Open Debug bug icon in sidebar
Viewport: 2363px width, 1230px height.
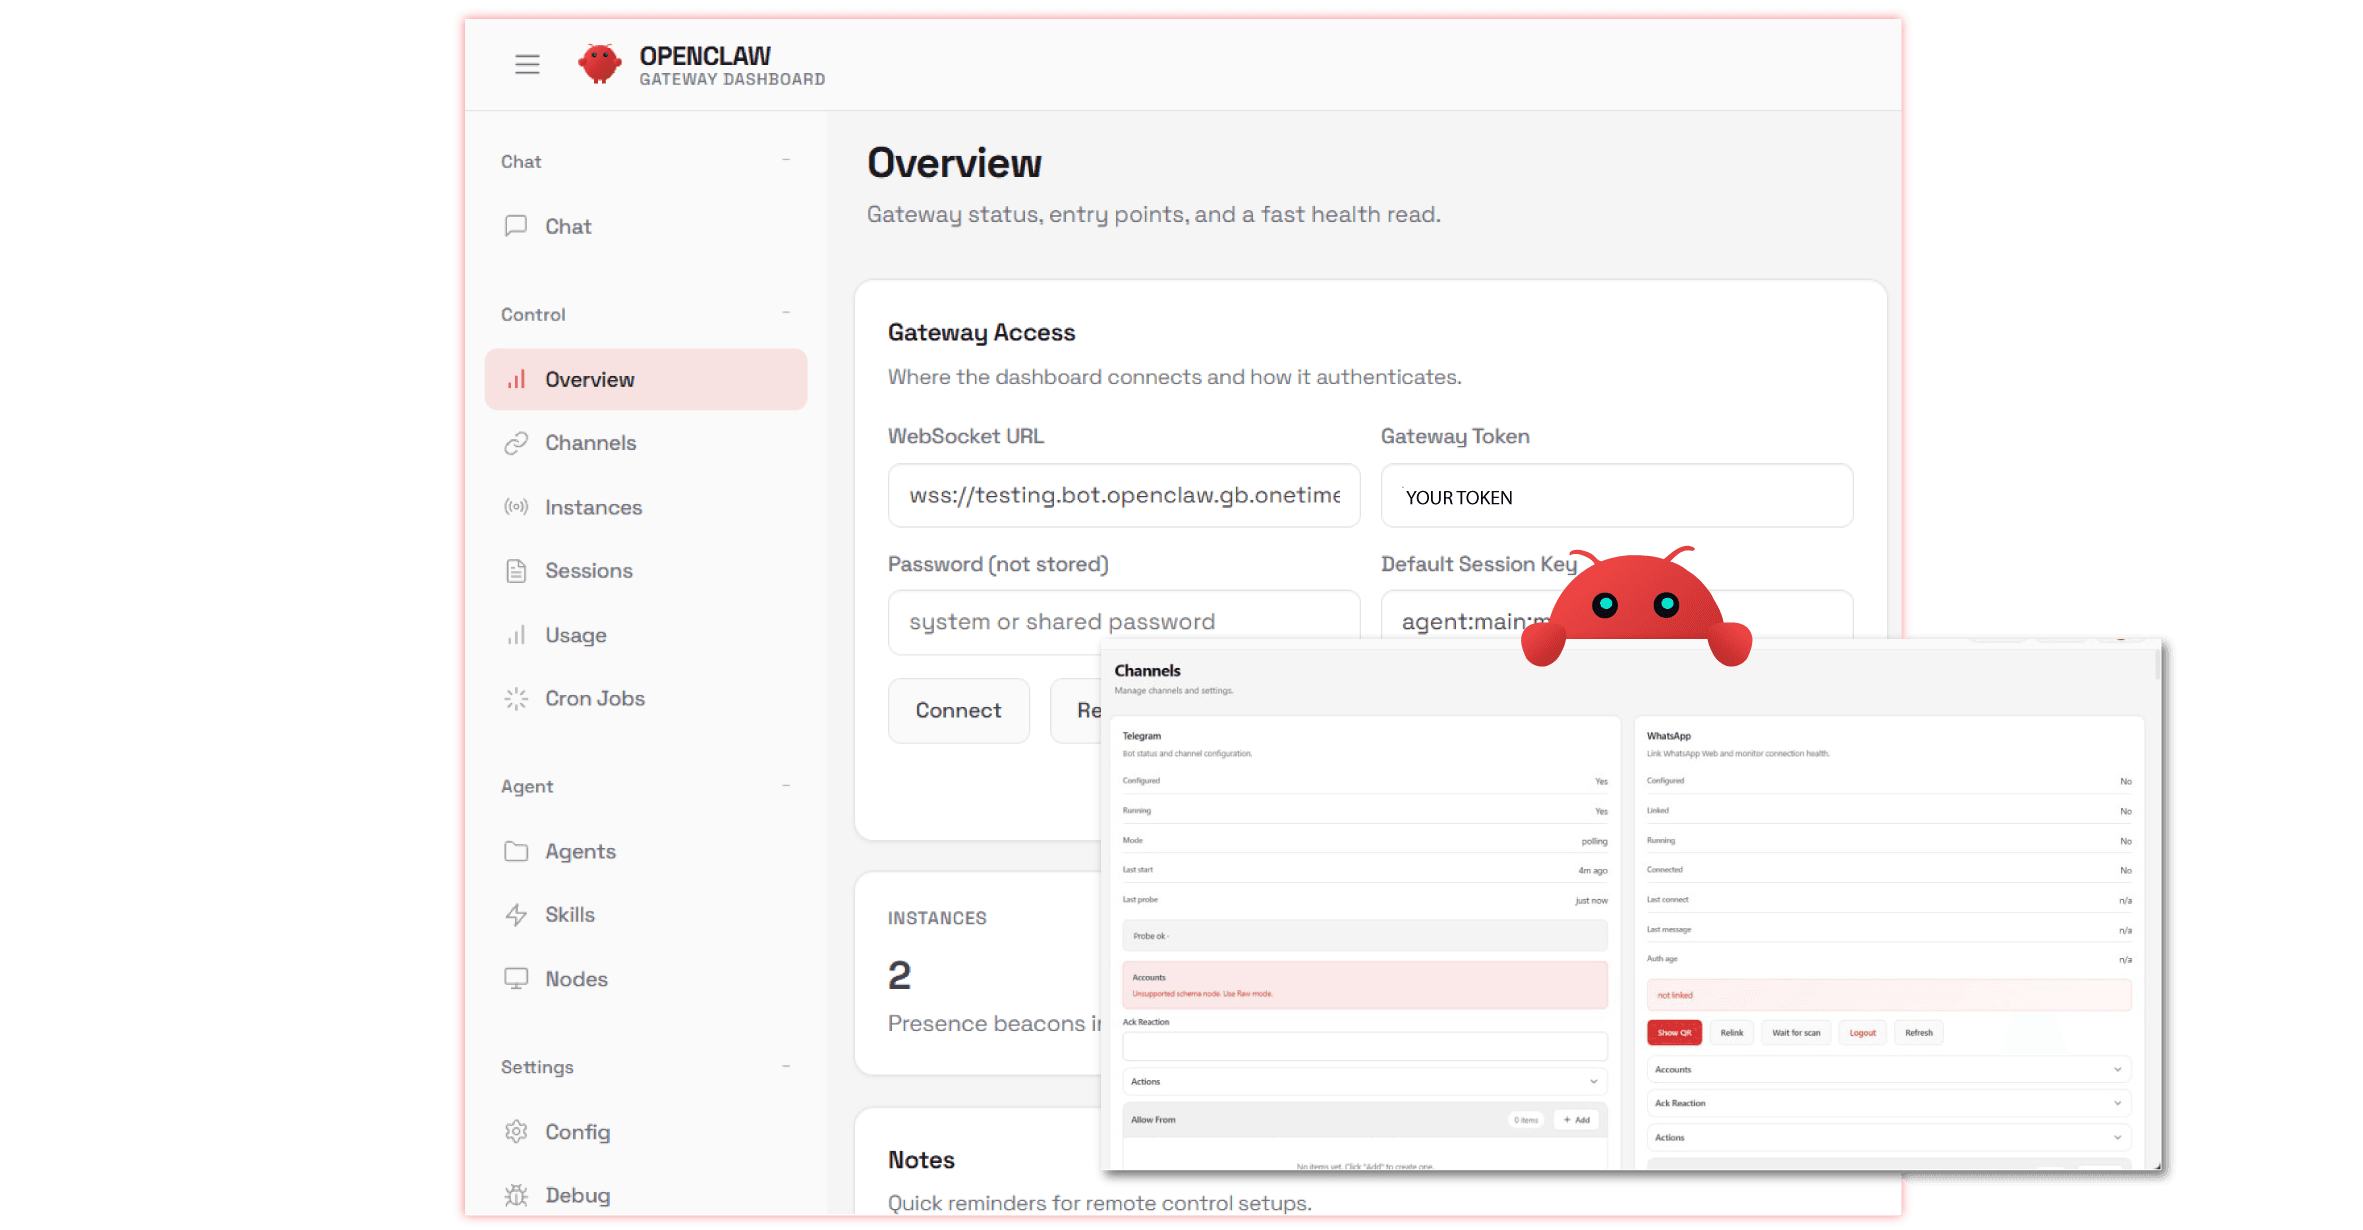pos(516,1195)
